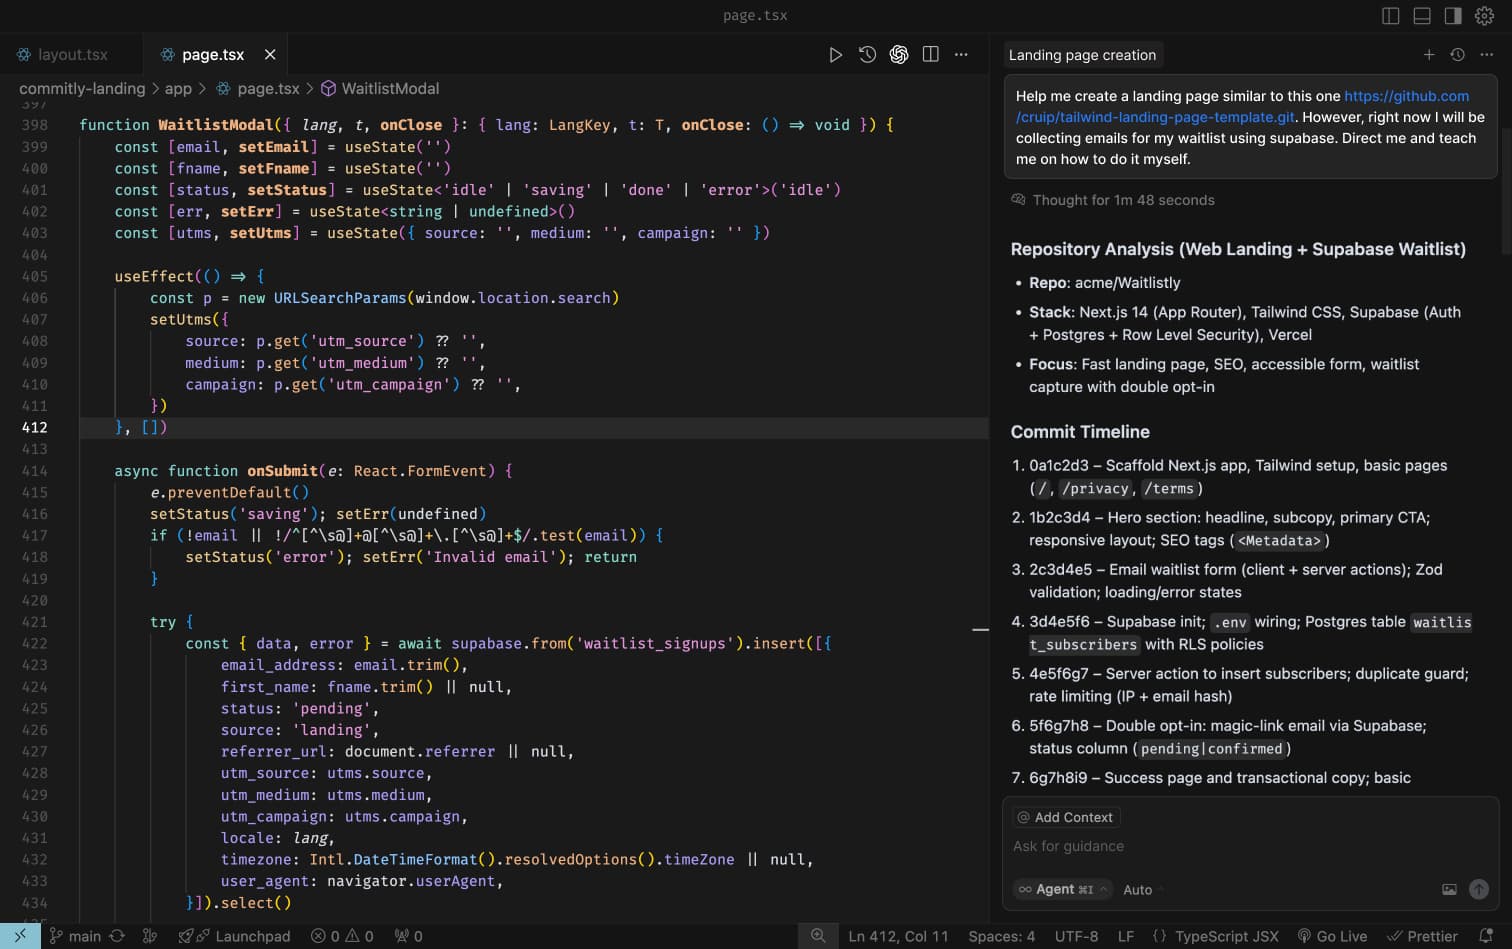This screenshot has width=1512, height=949.
Task: Open the settings gear icon
Action: 1484,16
